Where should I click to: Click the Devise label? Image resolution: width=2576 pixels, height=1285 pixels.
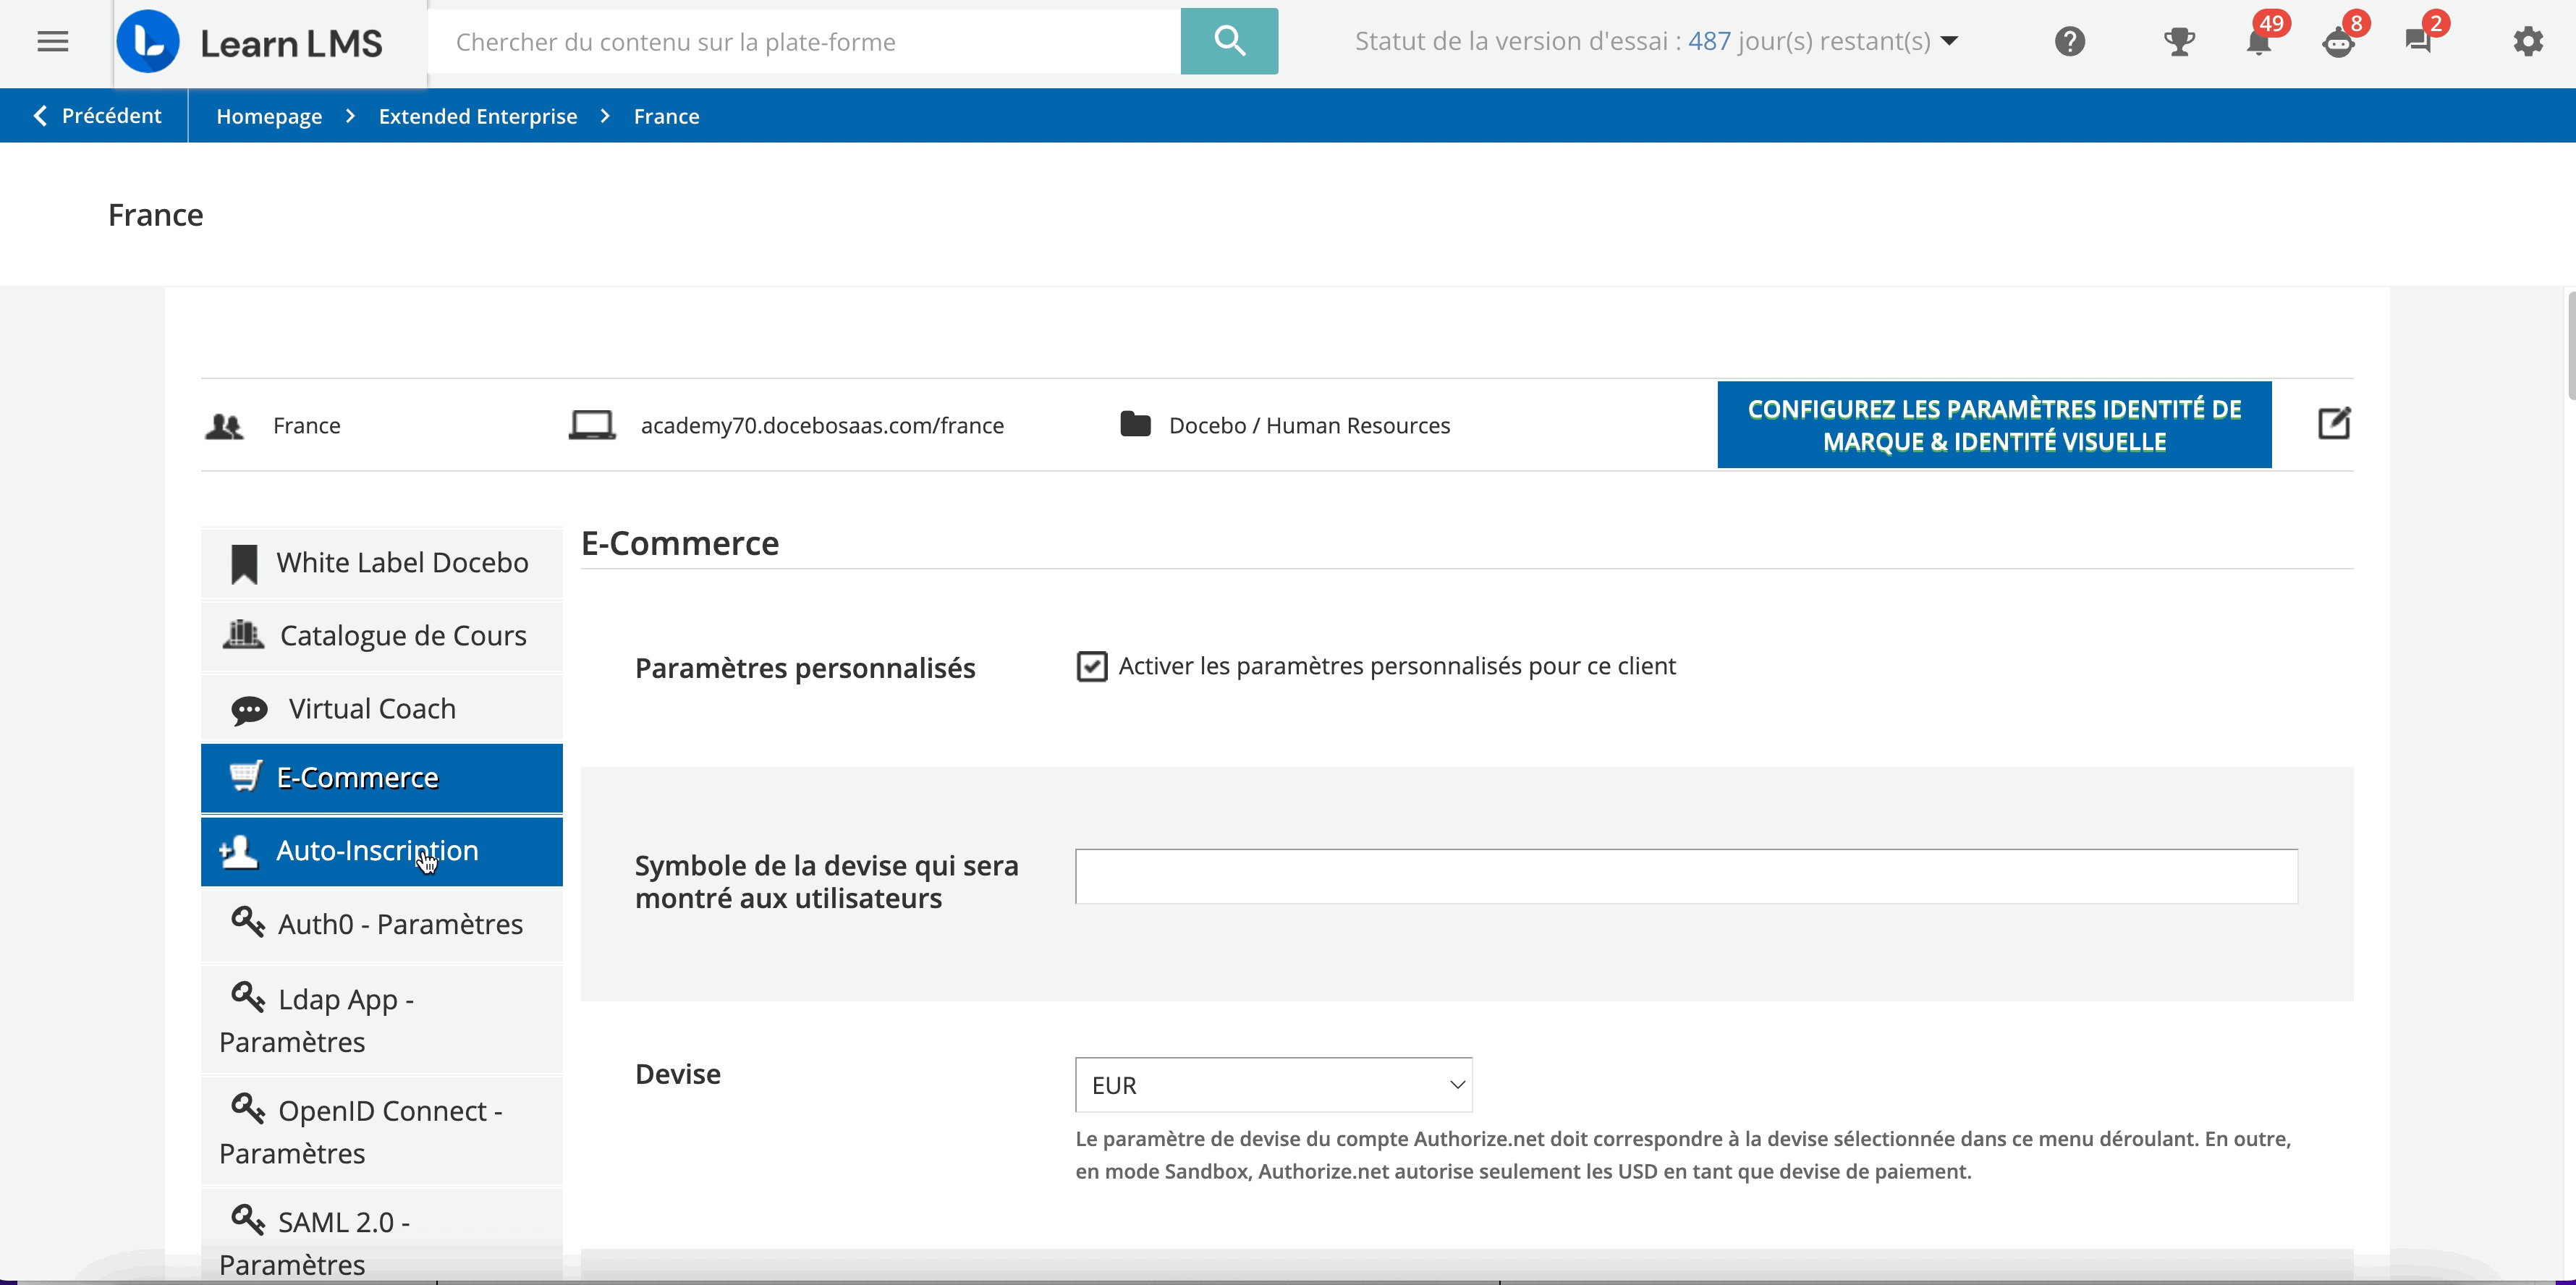tap(678, 1074)
